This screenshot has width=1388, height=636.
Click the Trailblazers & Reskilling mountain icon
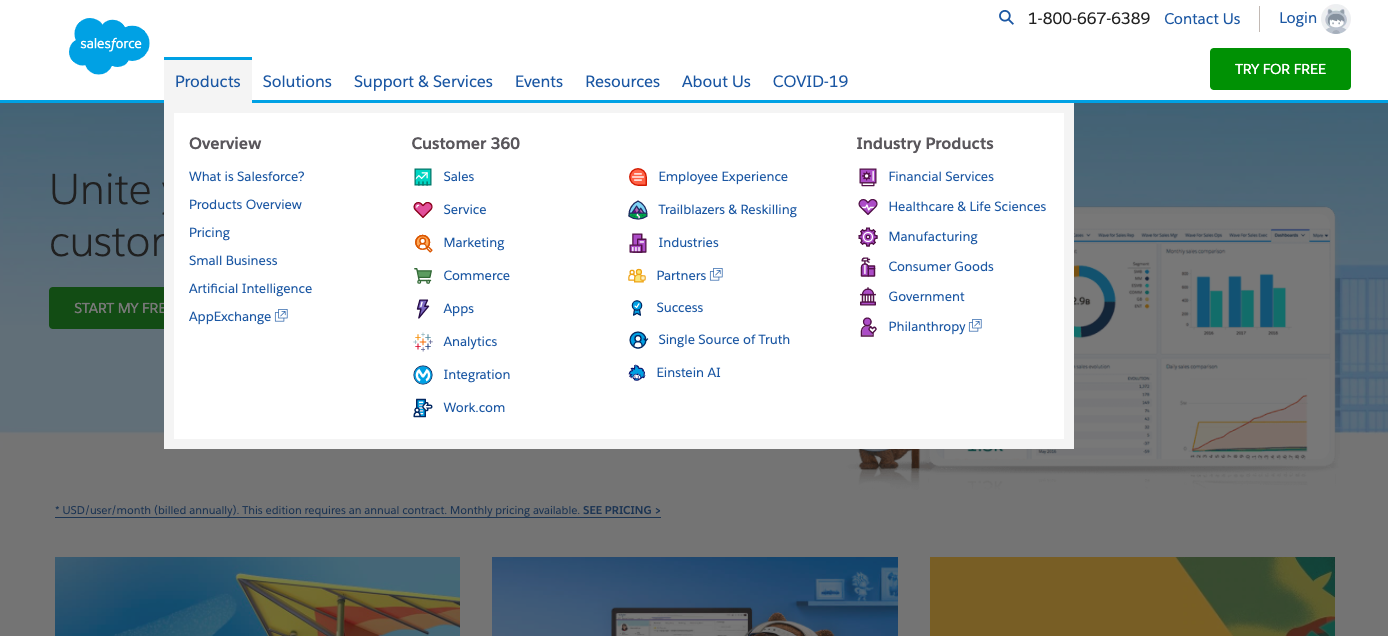click(x=638, y=210)
